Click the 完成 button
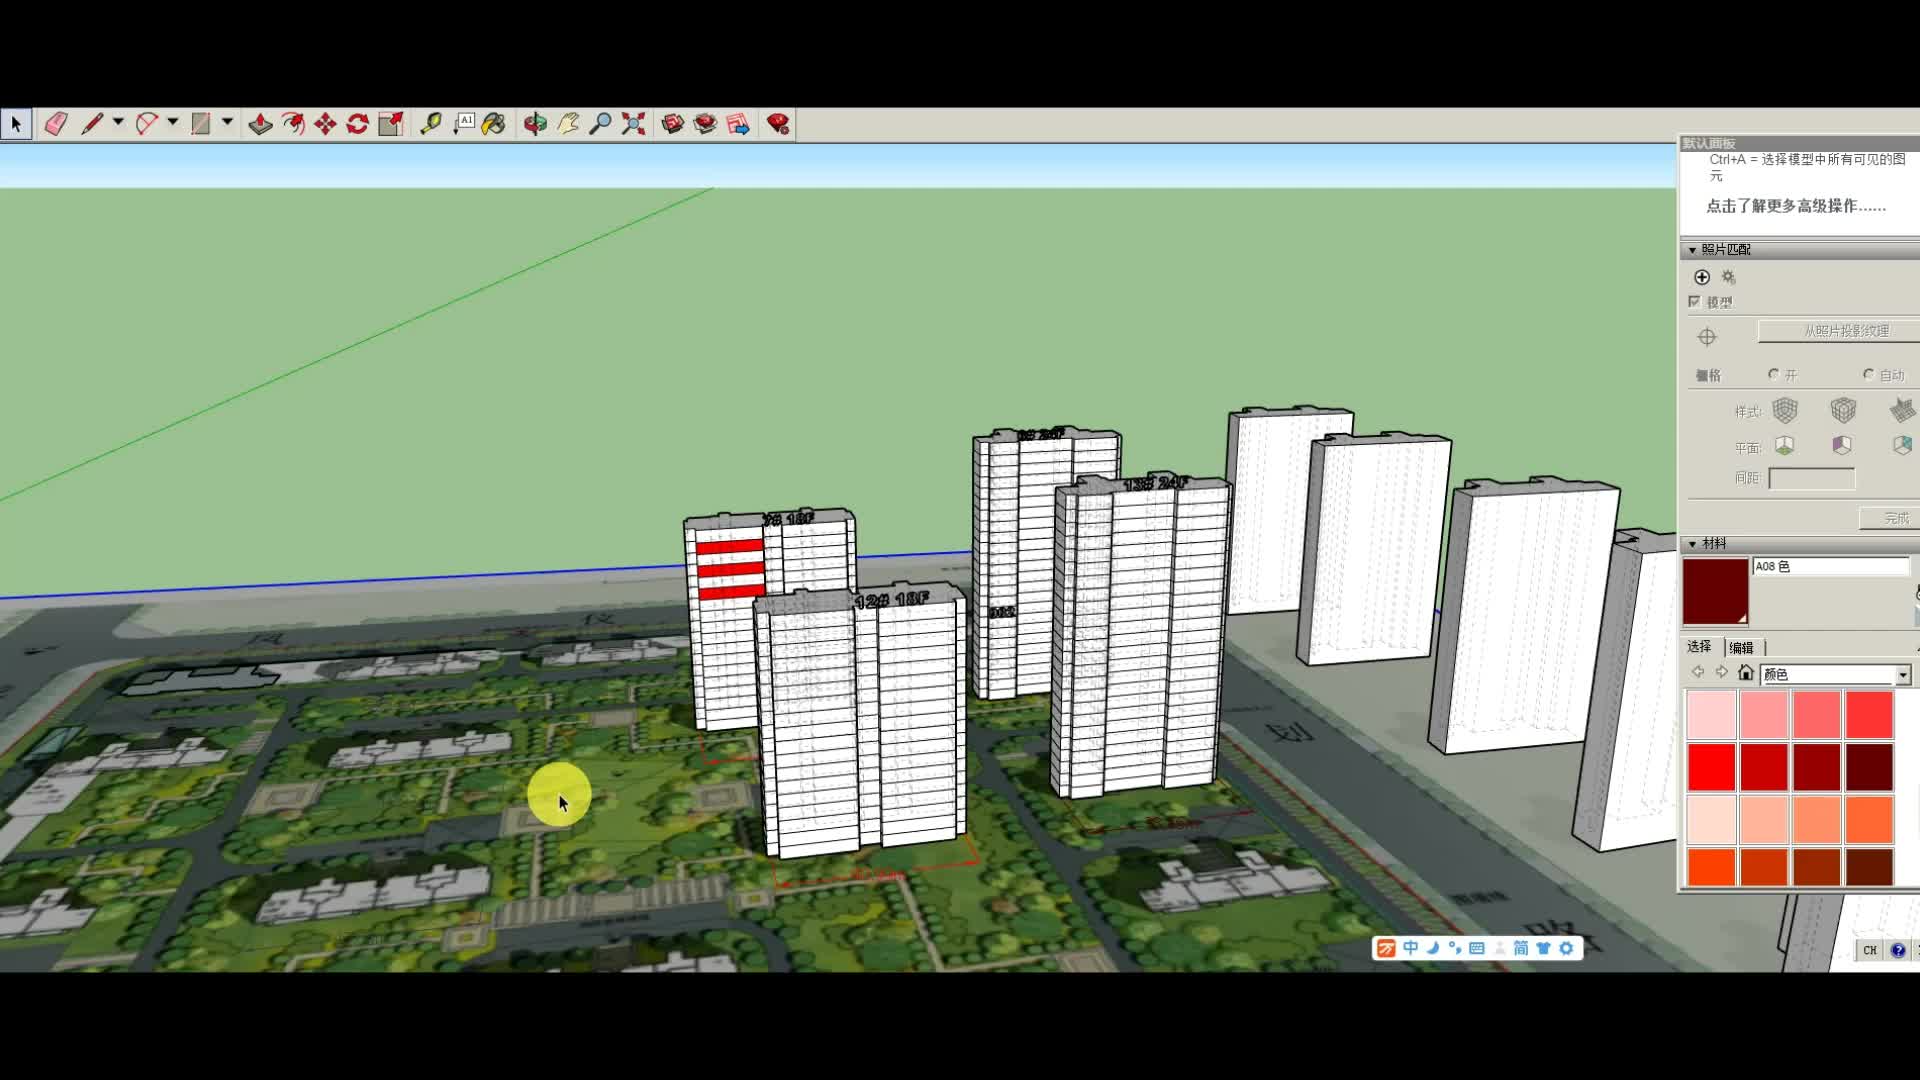Image resolution: width=1920 pixels, height=1080 pixels. [1890, 518]
